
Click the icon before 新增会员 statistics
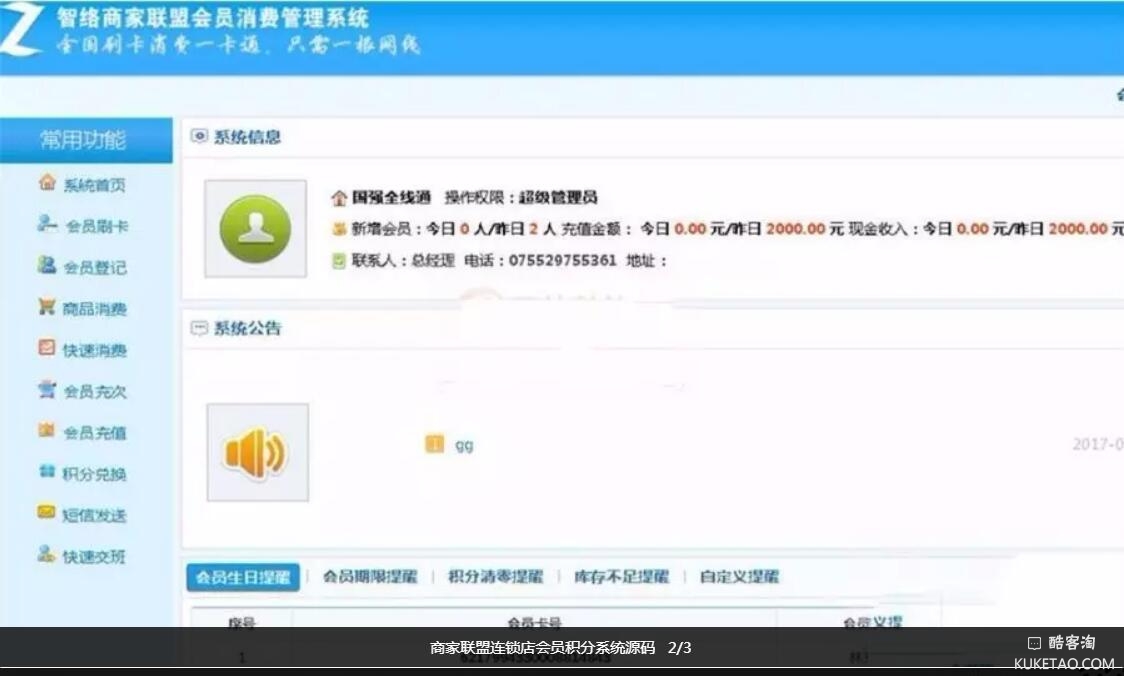pos(339,229)
